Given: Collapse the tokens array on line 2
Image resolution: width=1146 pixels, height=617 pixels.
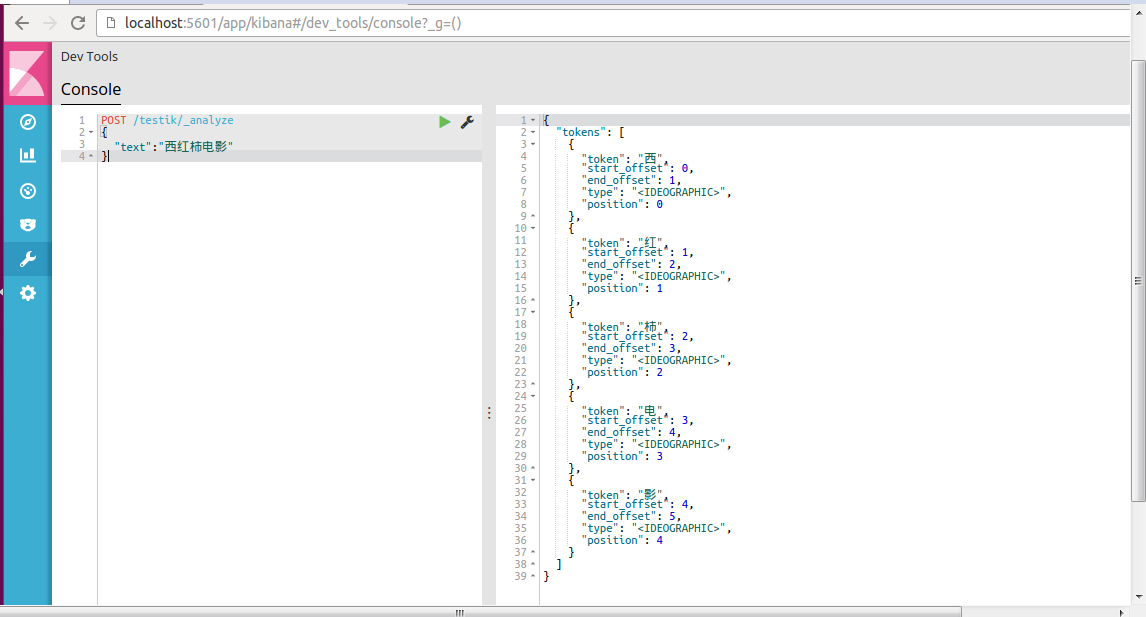Looking at the screenshot, I should pyautogui.click(x=531, y=131).
